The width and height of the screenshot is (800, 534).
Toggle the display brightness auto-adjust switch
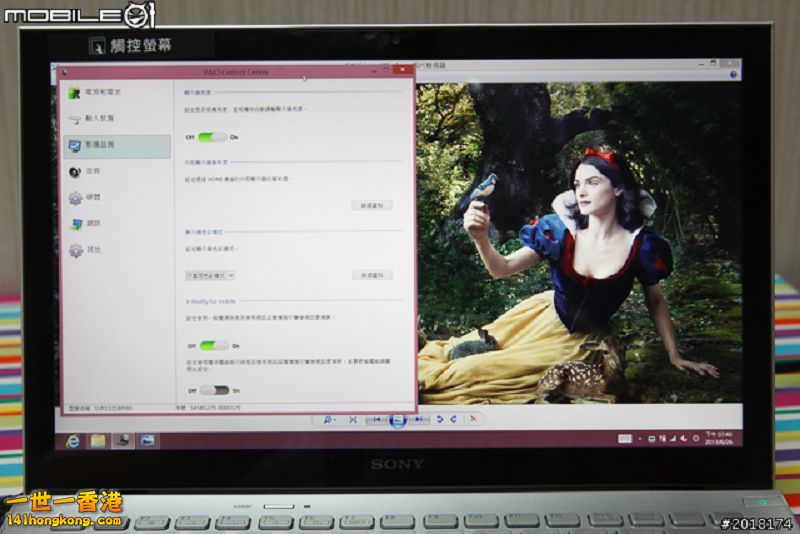pos(212,137)
